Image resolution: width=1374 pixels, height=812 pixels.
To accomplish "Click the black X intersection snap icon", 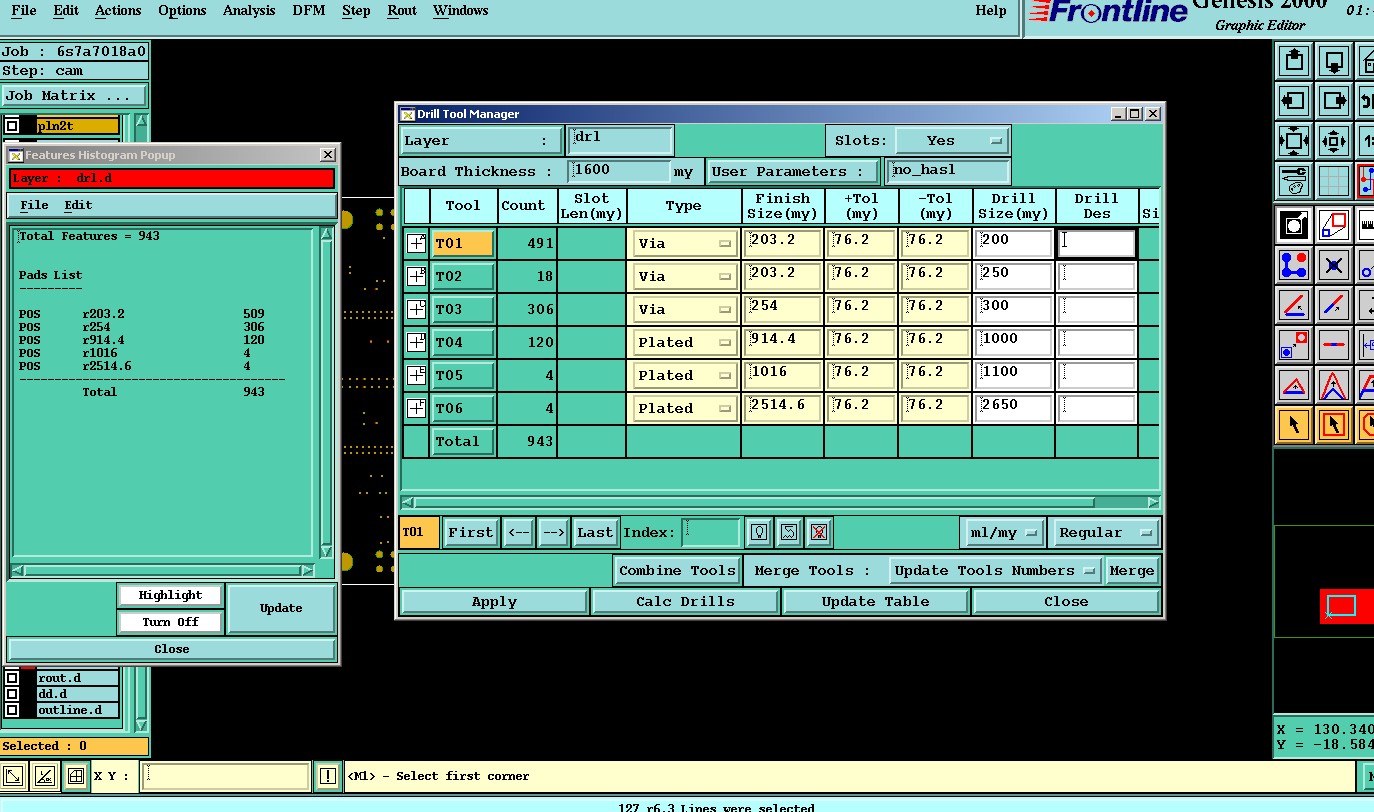I will [x=1334, y=265].
